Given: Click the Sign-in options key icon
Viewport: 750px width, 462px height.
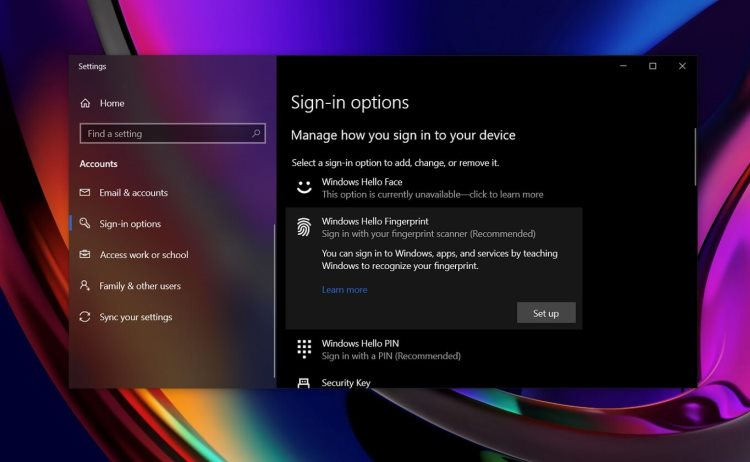Looking at the screenshot, I should click(x=85, y=223).
